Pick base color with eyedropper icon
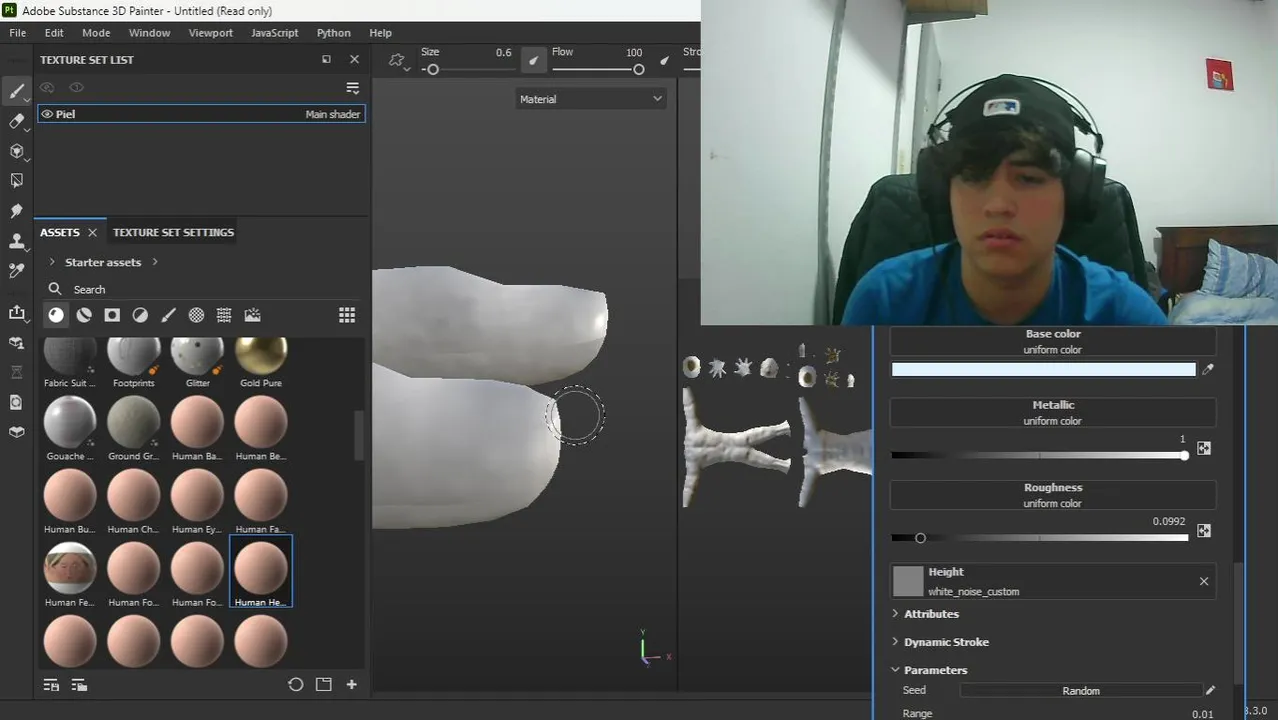 click(x=1208, y=370)
